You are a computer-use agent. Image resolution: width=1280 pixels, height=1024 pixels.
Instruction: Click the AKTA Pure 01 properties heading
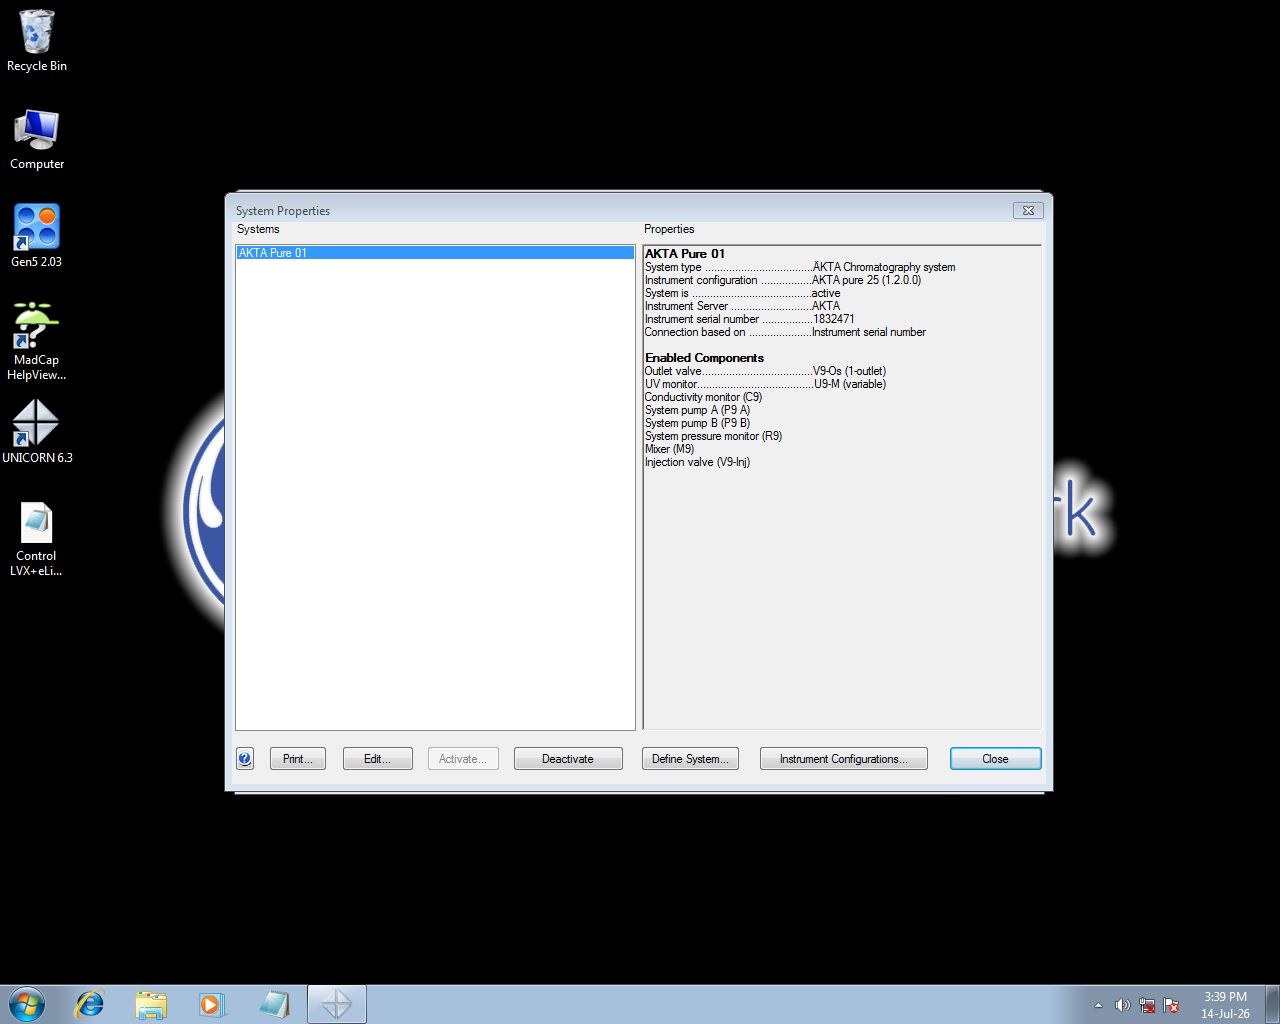685,253
